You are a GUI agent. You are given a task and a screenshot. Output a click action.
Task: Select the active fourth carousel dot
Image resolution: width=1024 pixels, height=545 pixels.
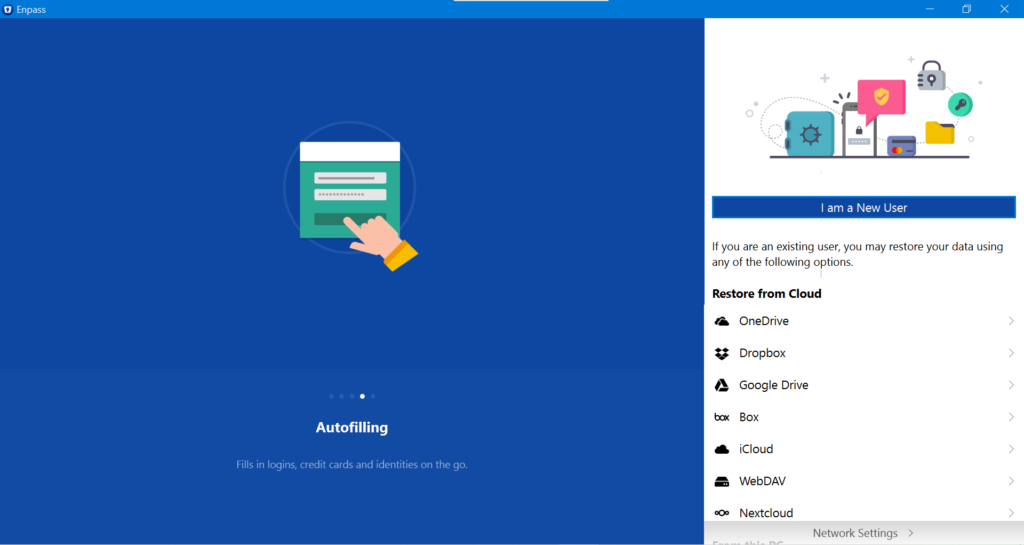(x=362, y=396)
